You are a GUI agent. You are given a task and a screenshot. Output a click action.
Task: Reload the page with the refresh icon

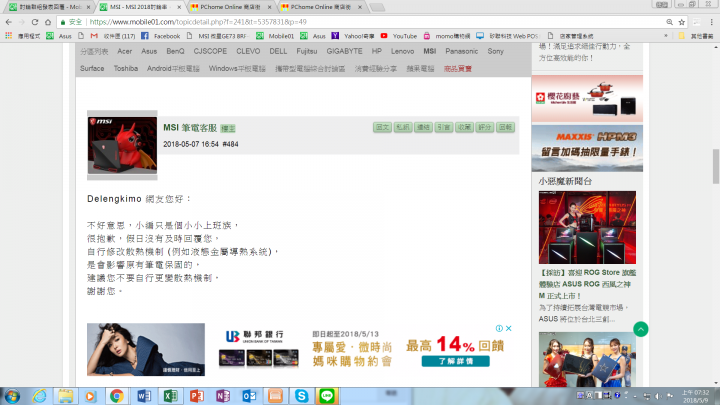click(x=35, y=22)
